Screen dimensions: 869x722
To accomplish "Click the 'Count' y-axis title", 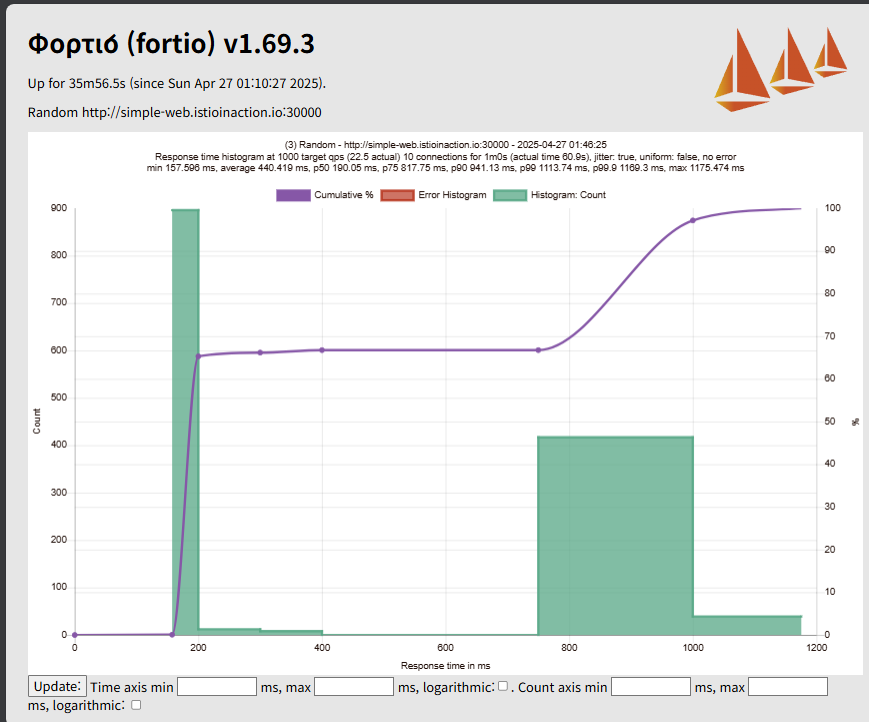I will 37,421.
